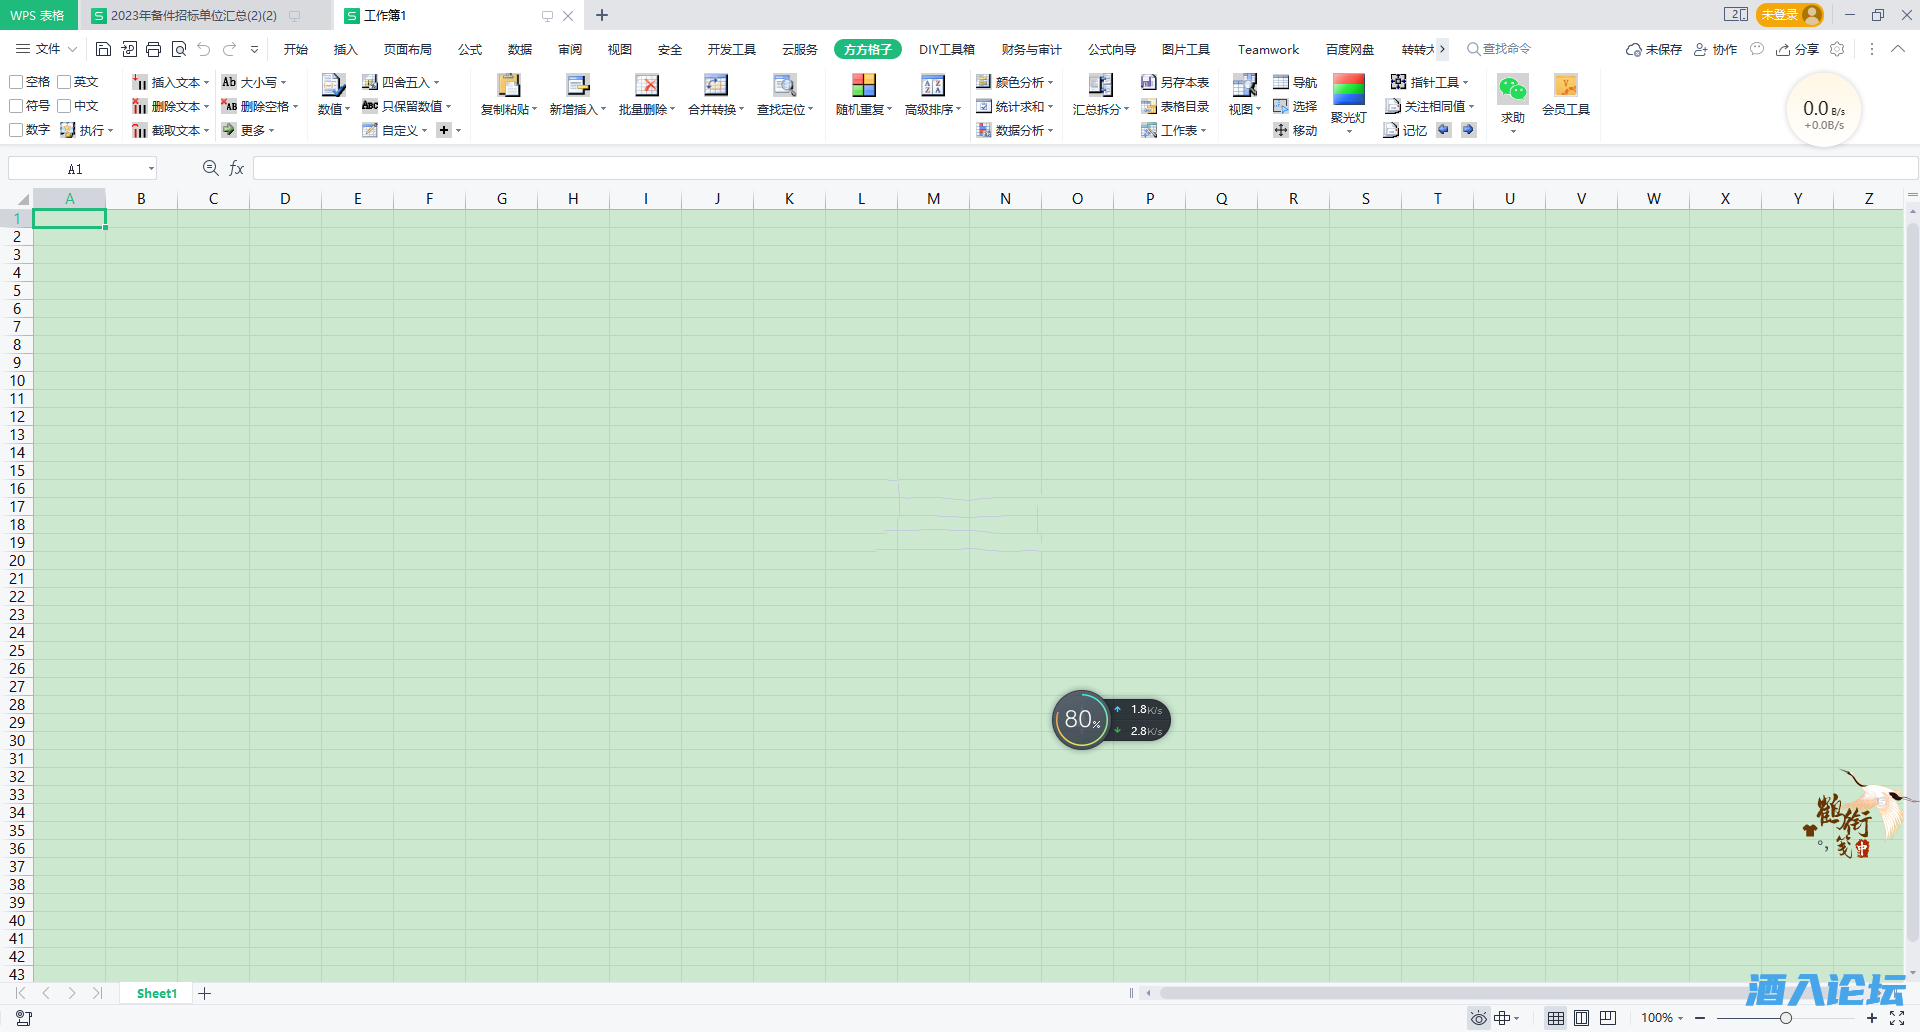Click the 批量删除 icon
Image resolution: width=1920 pixels, height=1032 pixels.
(646, 87)
